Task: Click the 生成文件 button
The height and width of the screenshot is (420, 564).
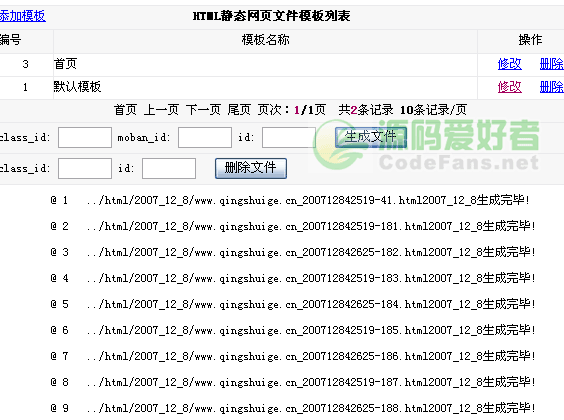Action: (x=371, y=137)
